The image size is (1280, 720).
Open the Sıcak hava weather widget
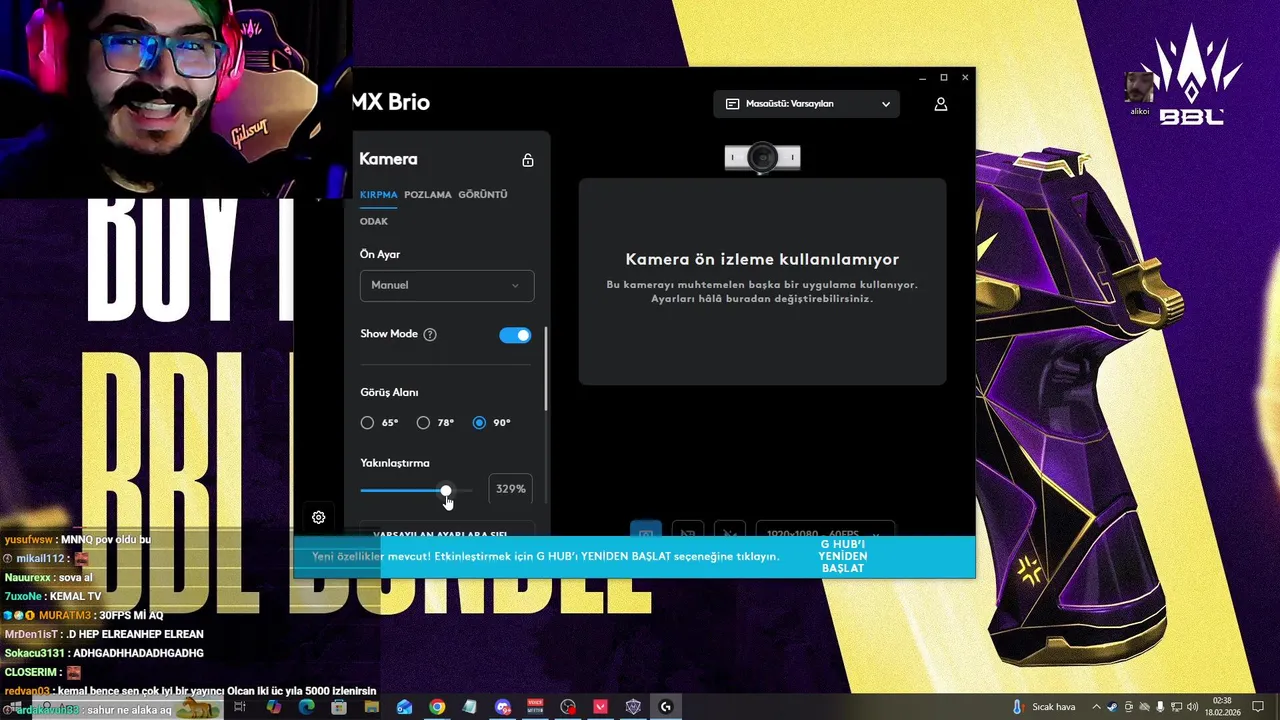[1043, 706]
